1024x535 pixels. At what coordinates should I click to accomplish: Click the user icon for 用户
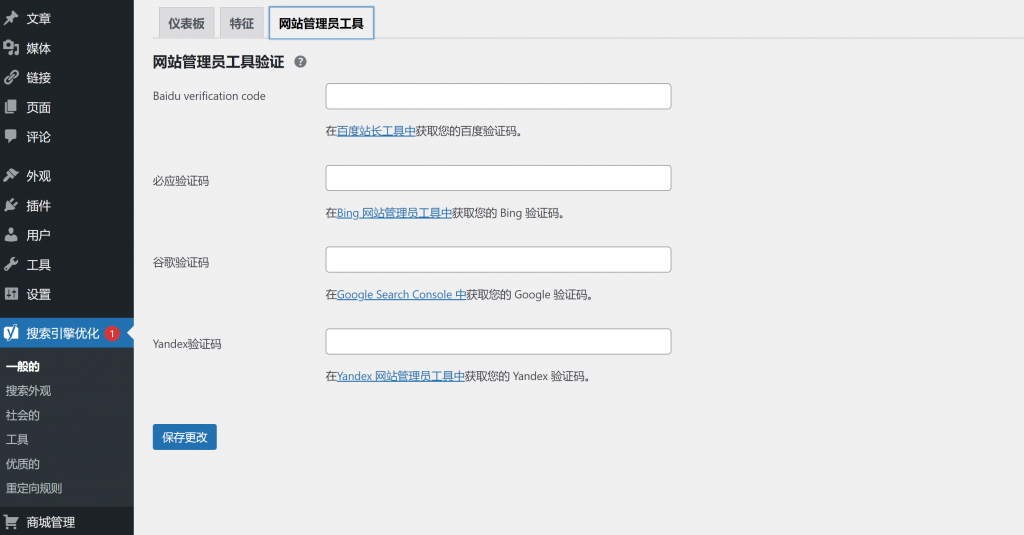[11, 235]
